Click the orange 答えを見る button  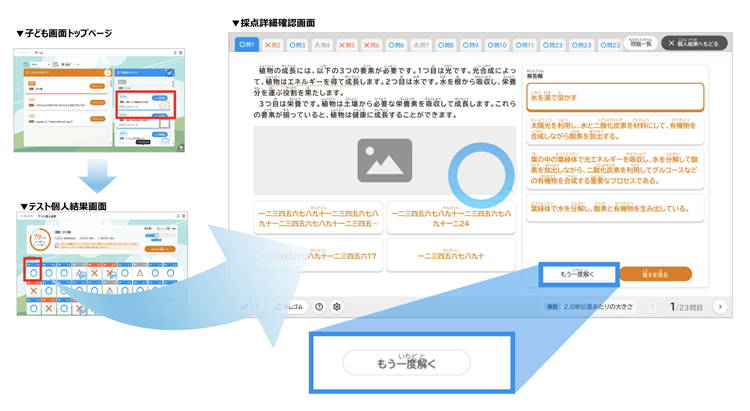point(655,273)
